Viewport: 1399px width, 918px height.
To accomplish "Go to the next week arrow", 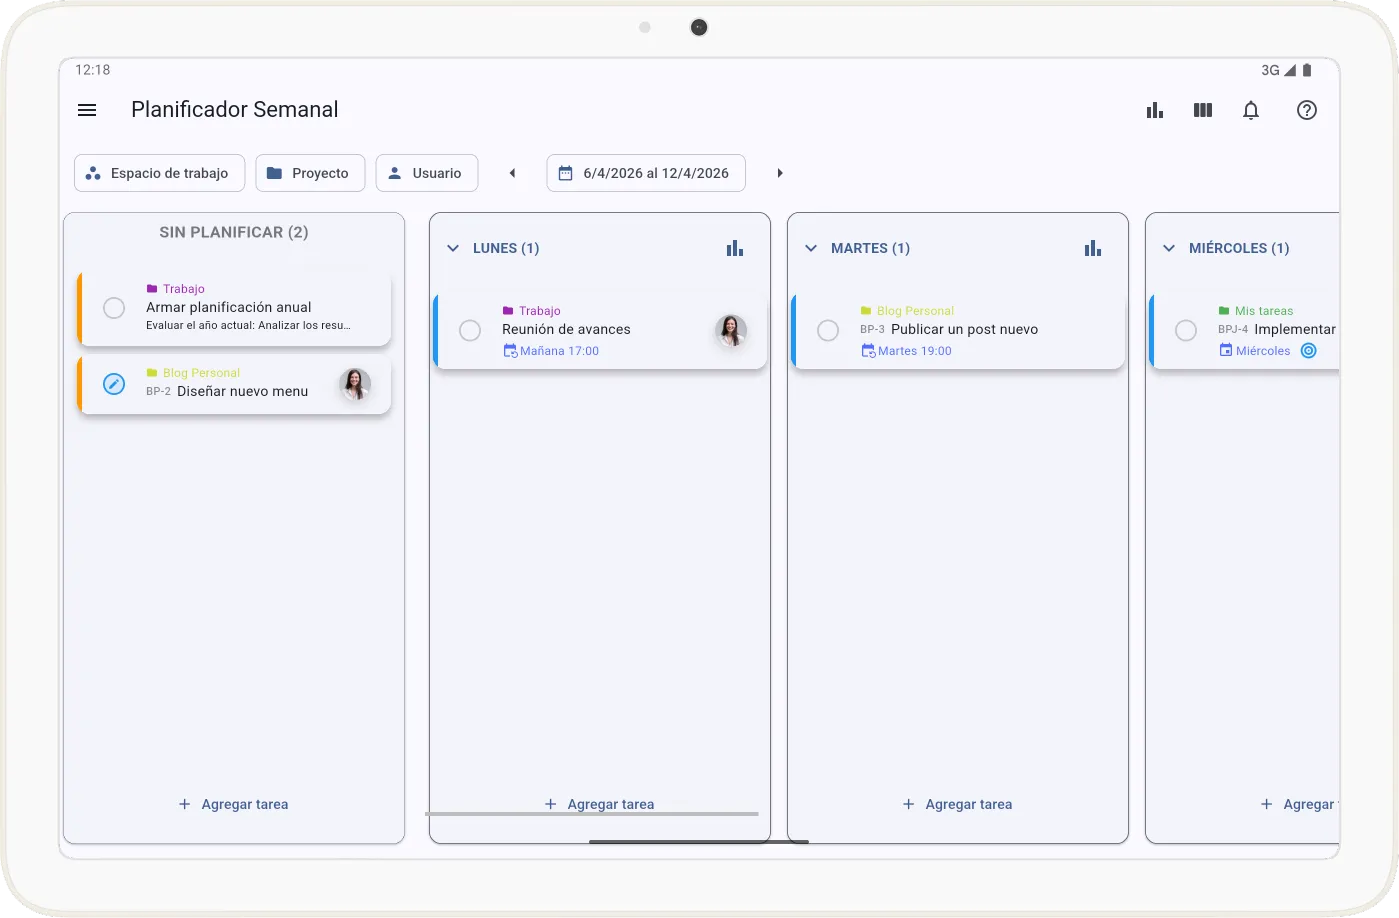I will [780, 173].
